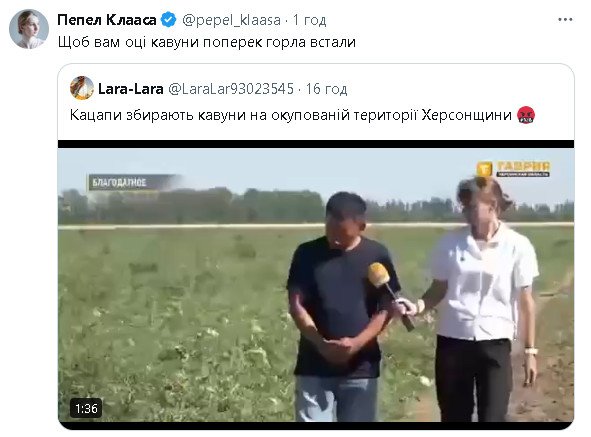Click the man in dark t-shirt in video
Image resolution: width=591 pixels, height=437 pixels.
(339, 306)
